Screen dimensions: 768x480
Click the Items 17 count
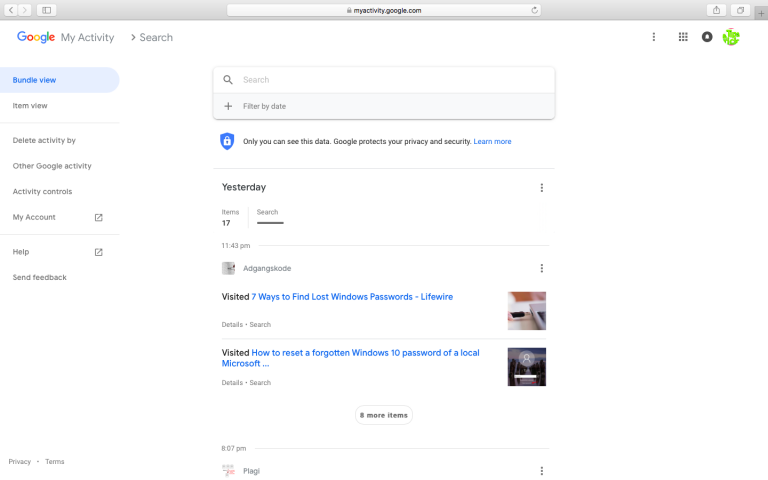point(230,217)
